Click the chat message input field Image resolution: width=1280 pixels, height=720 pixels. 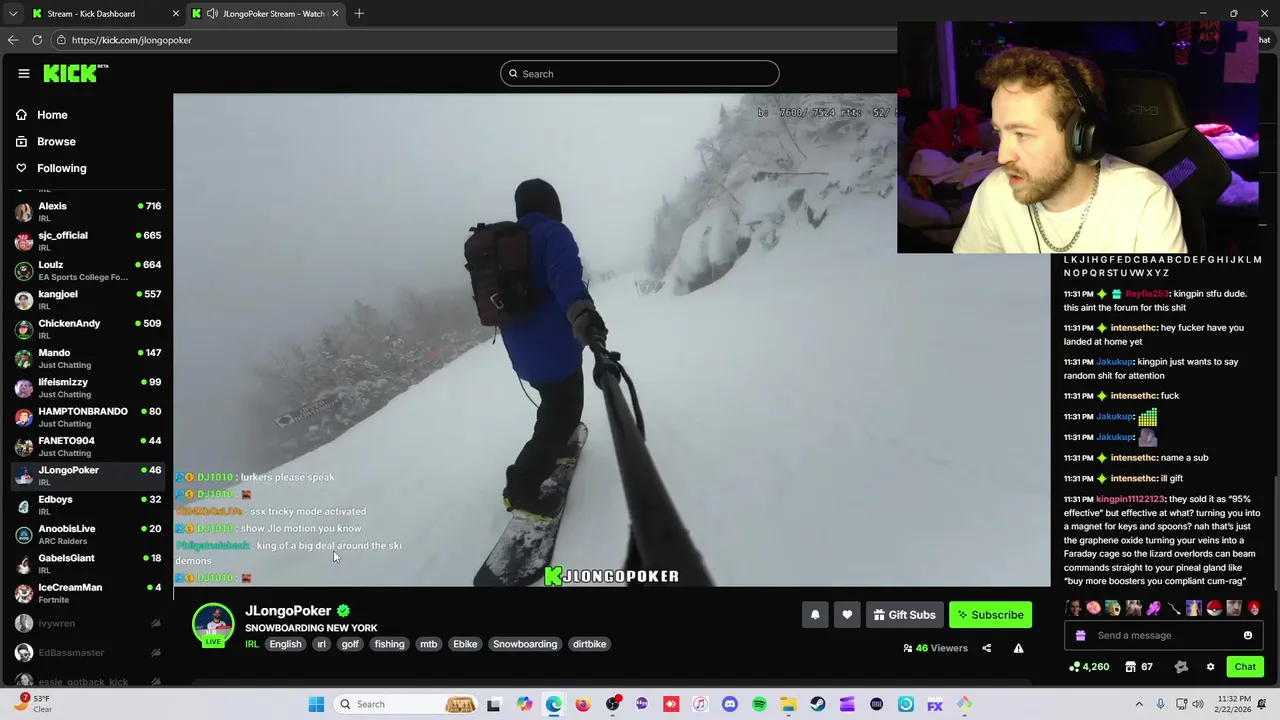[1162, 635]
